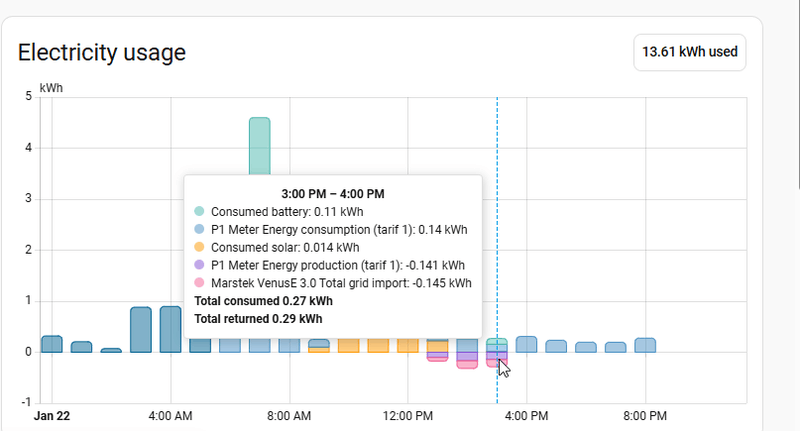The width and height of the screenshot is (800, 431).
Task: Click the purple P1 Meter production legend dot
Action: 200,265
